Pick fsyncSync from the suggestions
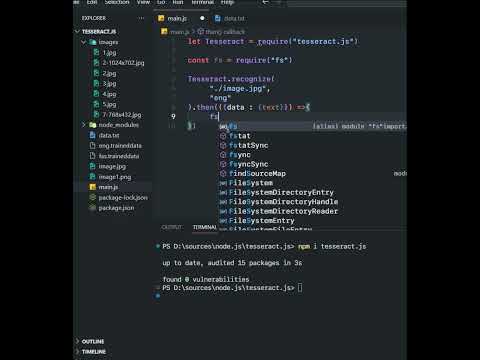The image size is (480, 360). click(249, 164)
